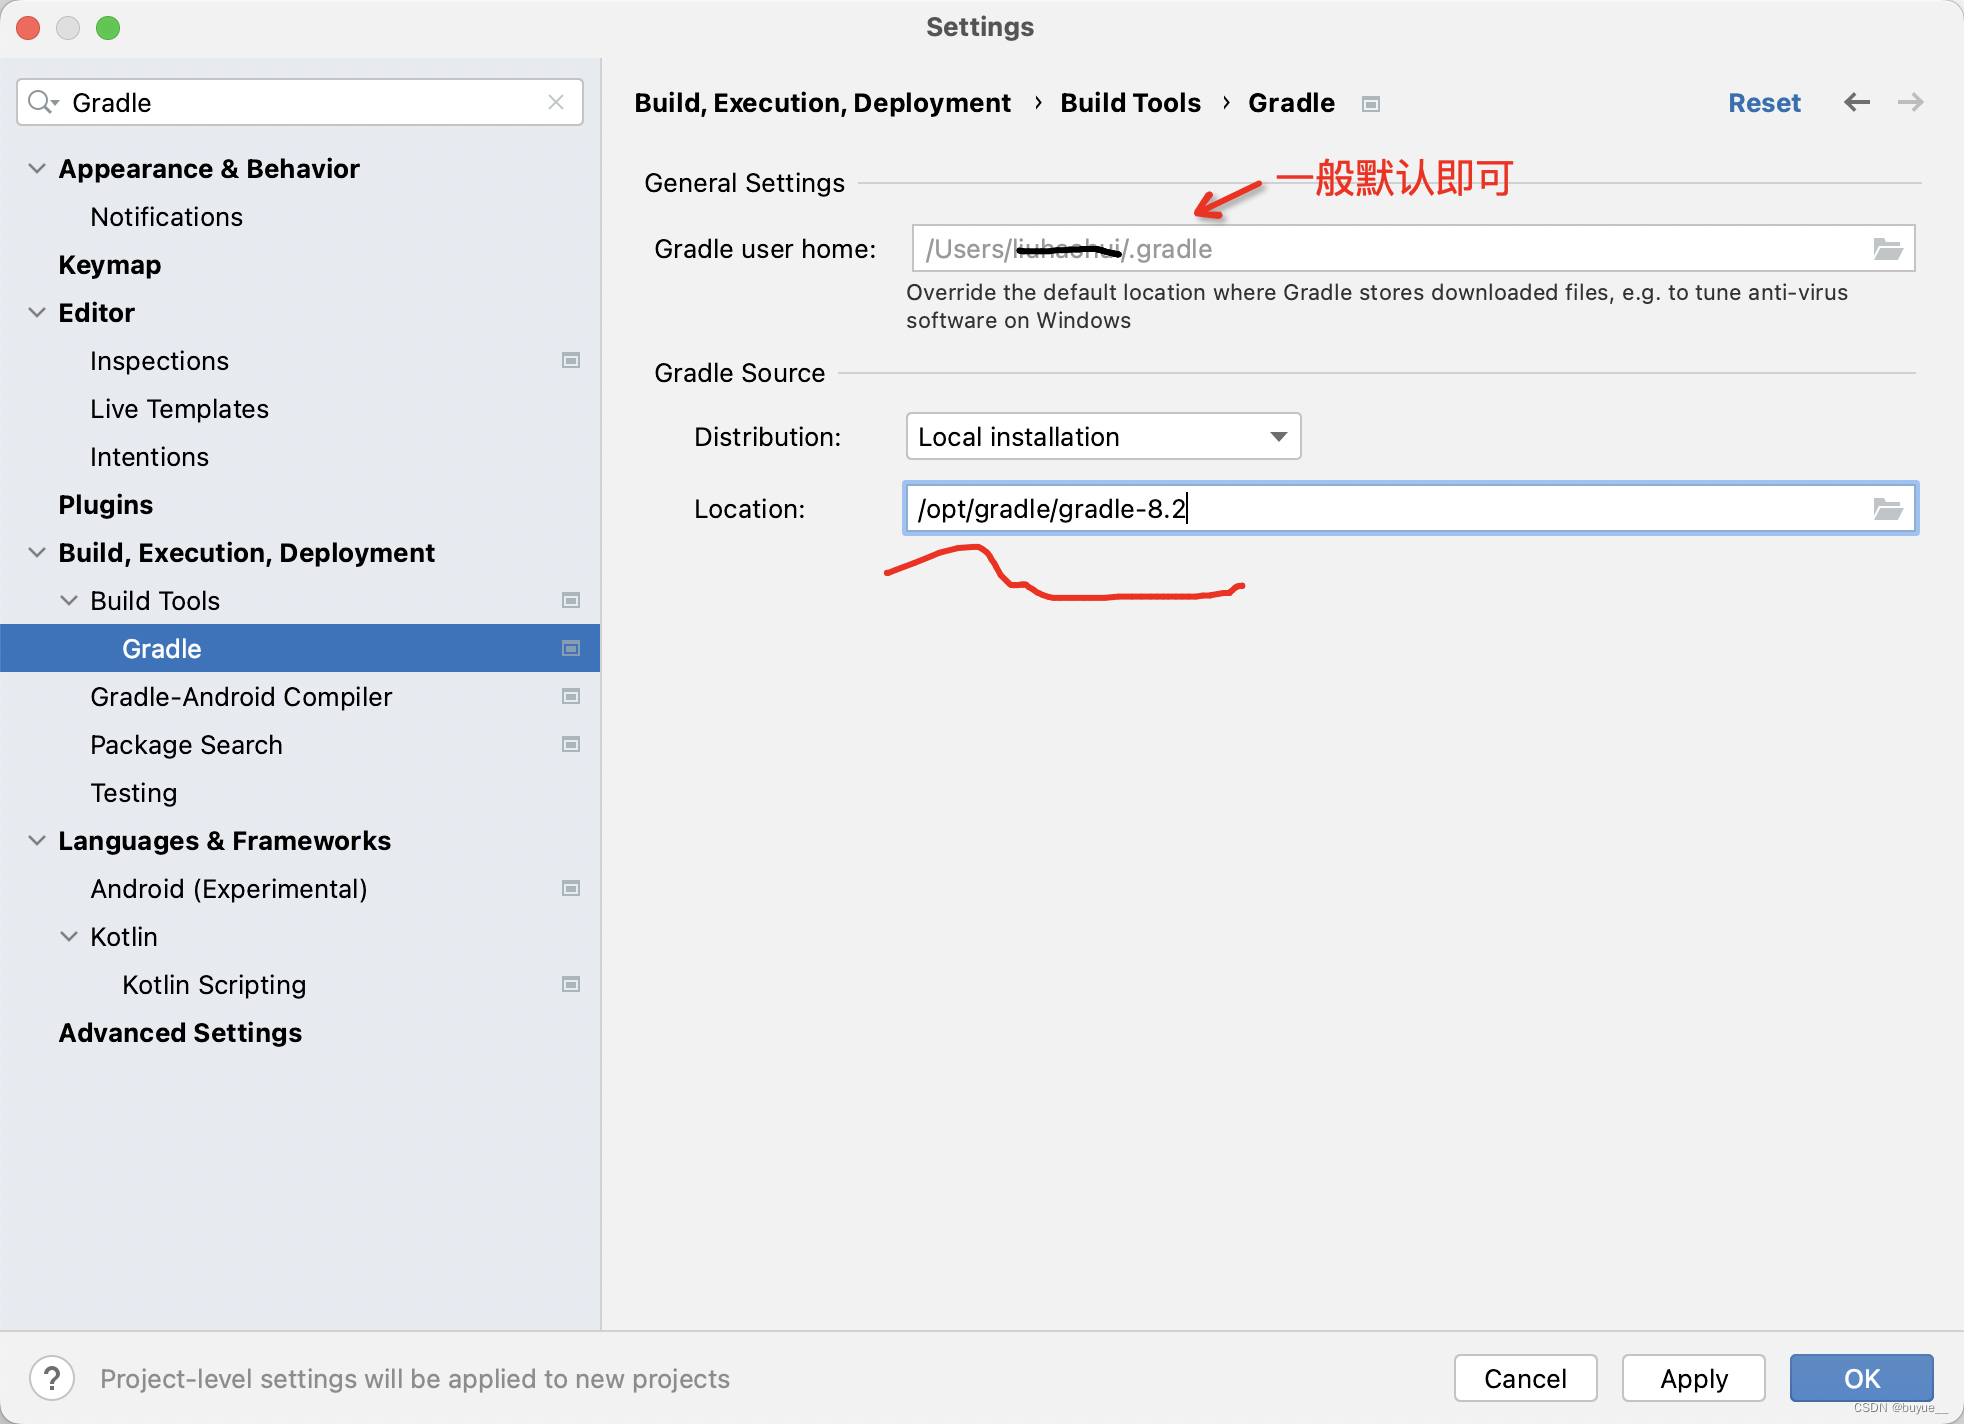The height and width of the screenshot is (1424, 1964).
Task: Open the Distribution dropdown
Action: tap(1103, 436)
